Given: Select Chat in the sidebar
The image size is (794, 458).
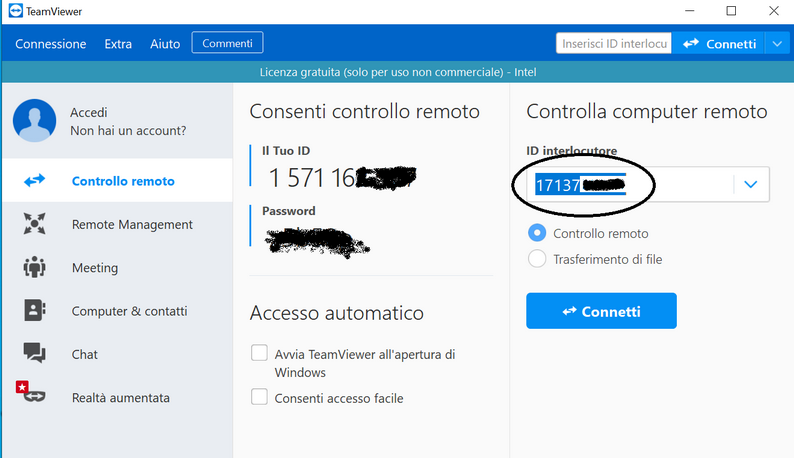Looking at the screenshot, I should pos(117,354).
